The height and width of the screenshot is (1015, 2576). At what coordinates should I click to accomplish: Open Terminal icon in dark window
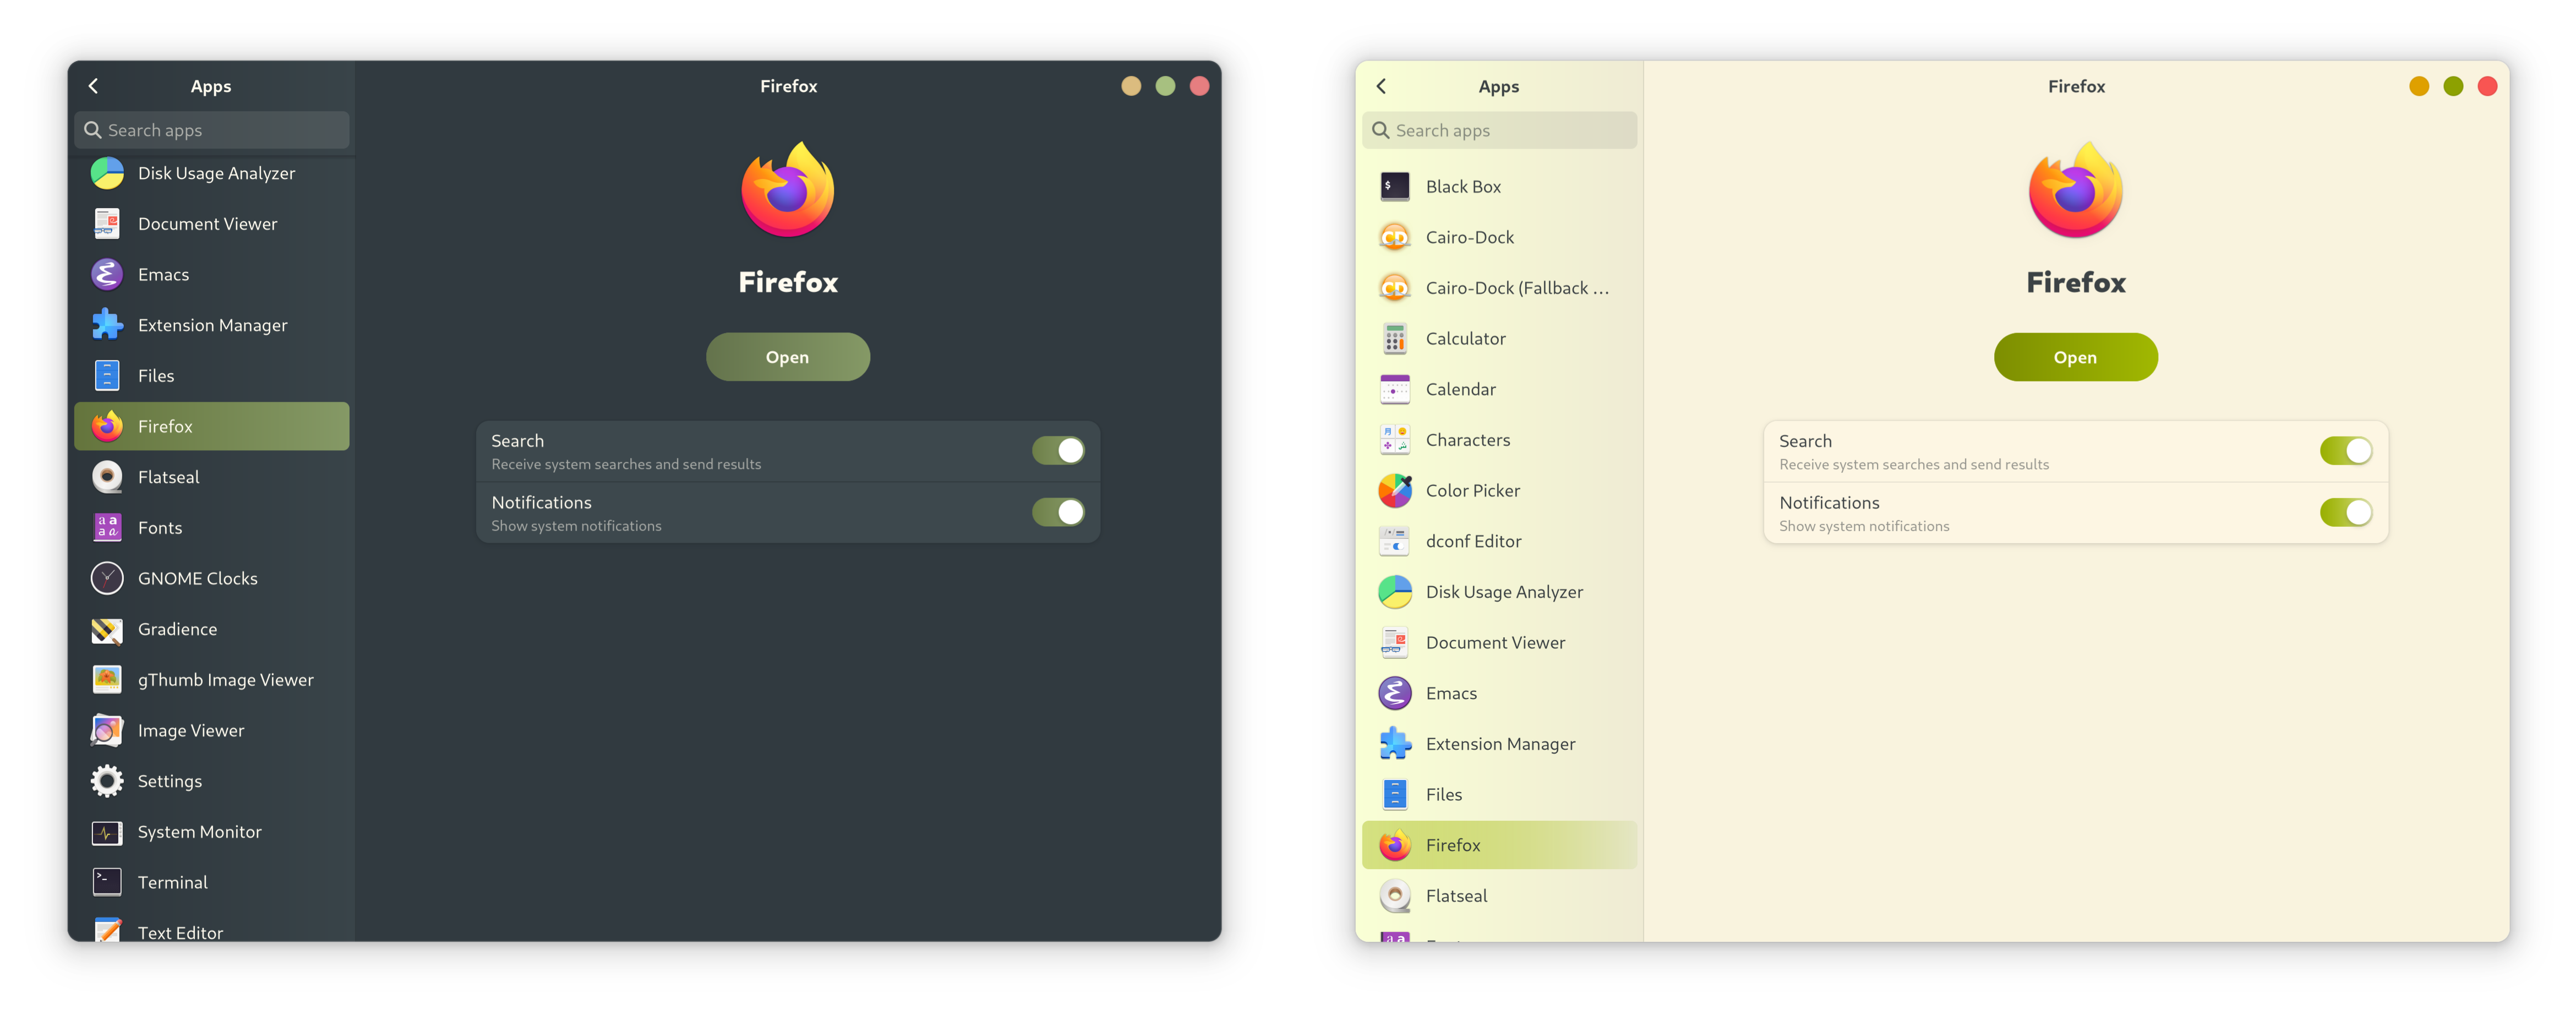107,882
